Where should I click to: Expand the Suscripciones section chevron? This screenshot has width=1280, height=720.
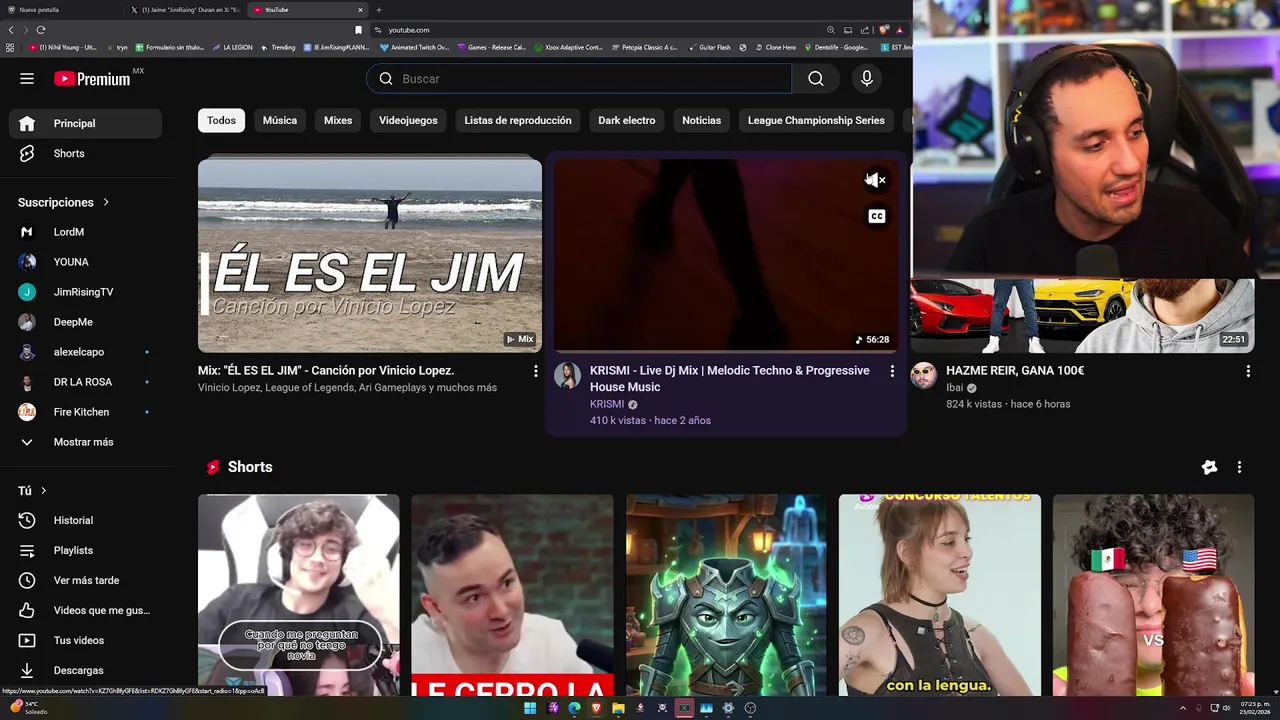(x=106, y=202)
